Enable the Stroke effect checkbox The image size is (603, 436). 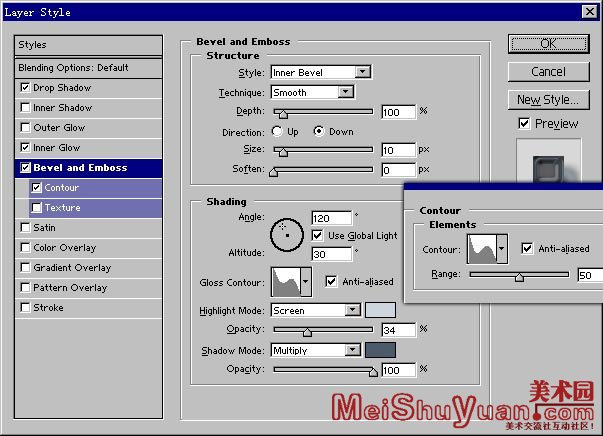(25, 308)
